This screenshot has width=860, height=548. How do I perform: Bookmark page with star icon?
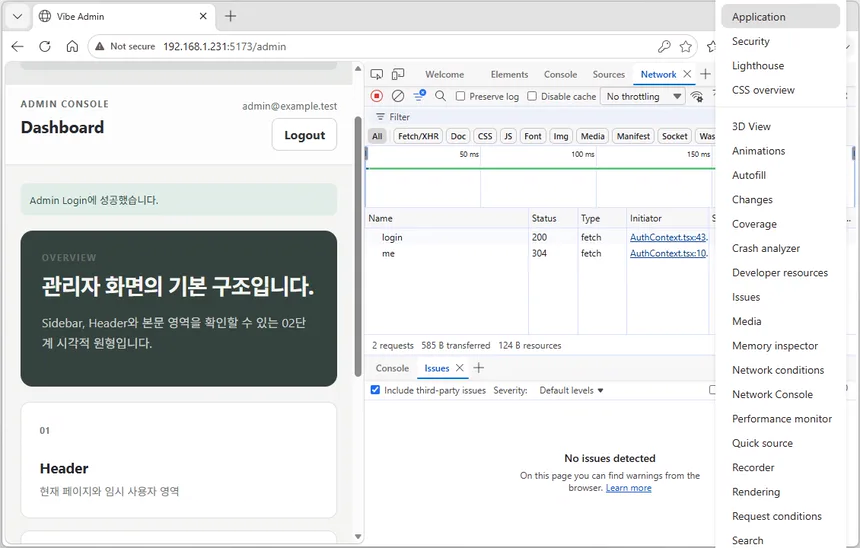(x=686, y=47)
